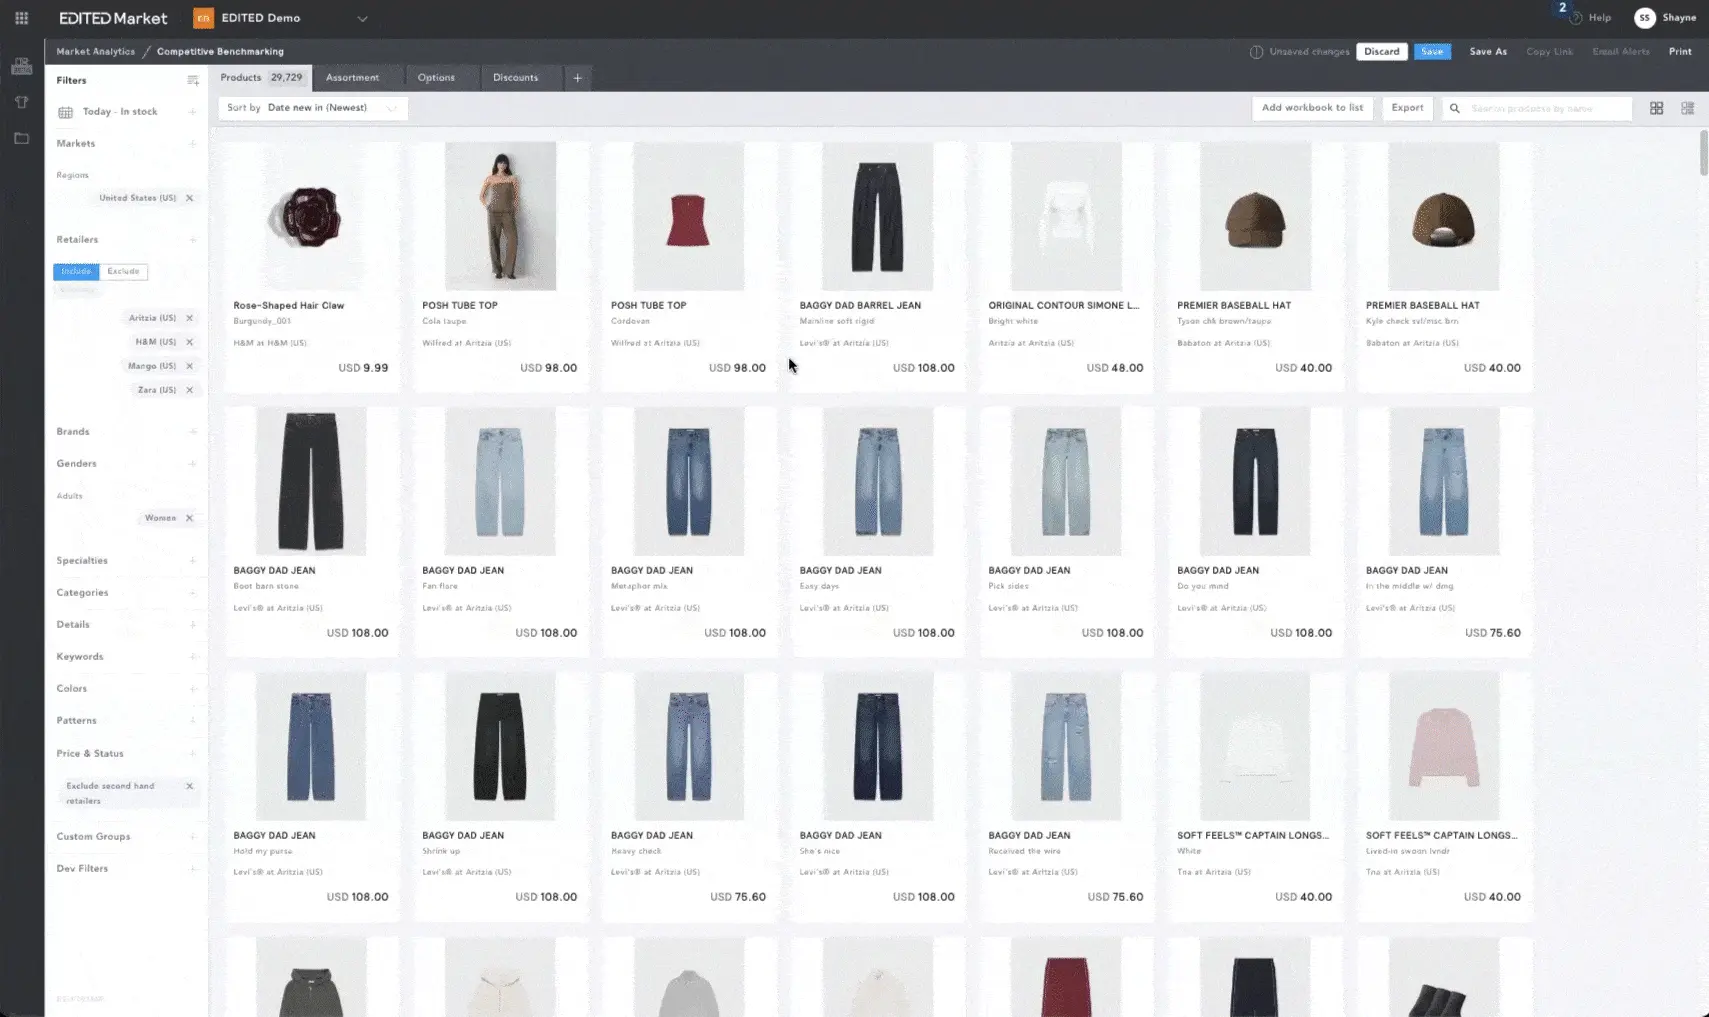Screen dimensions: 1709x1017
Task: Click the Export button
Action: pyautogui.click(x=1407, y=108)
